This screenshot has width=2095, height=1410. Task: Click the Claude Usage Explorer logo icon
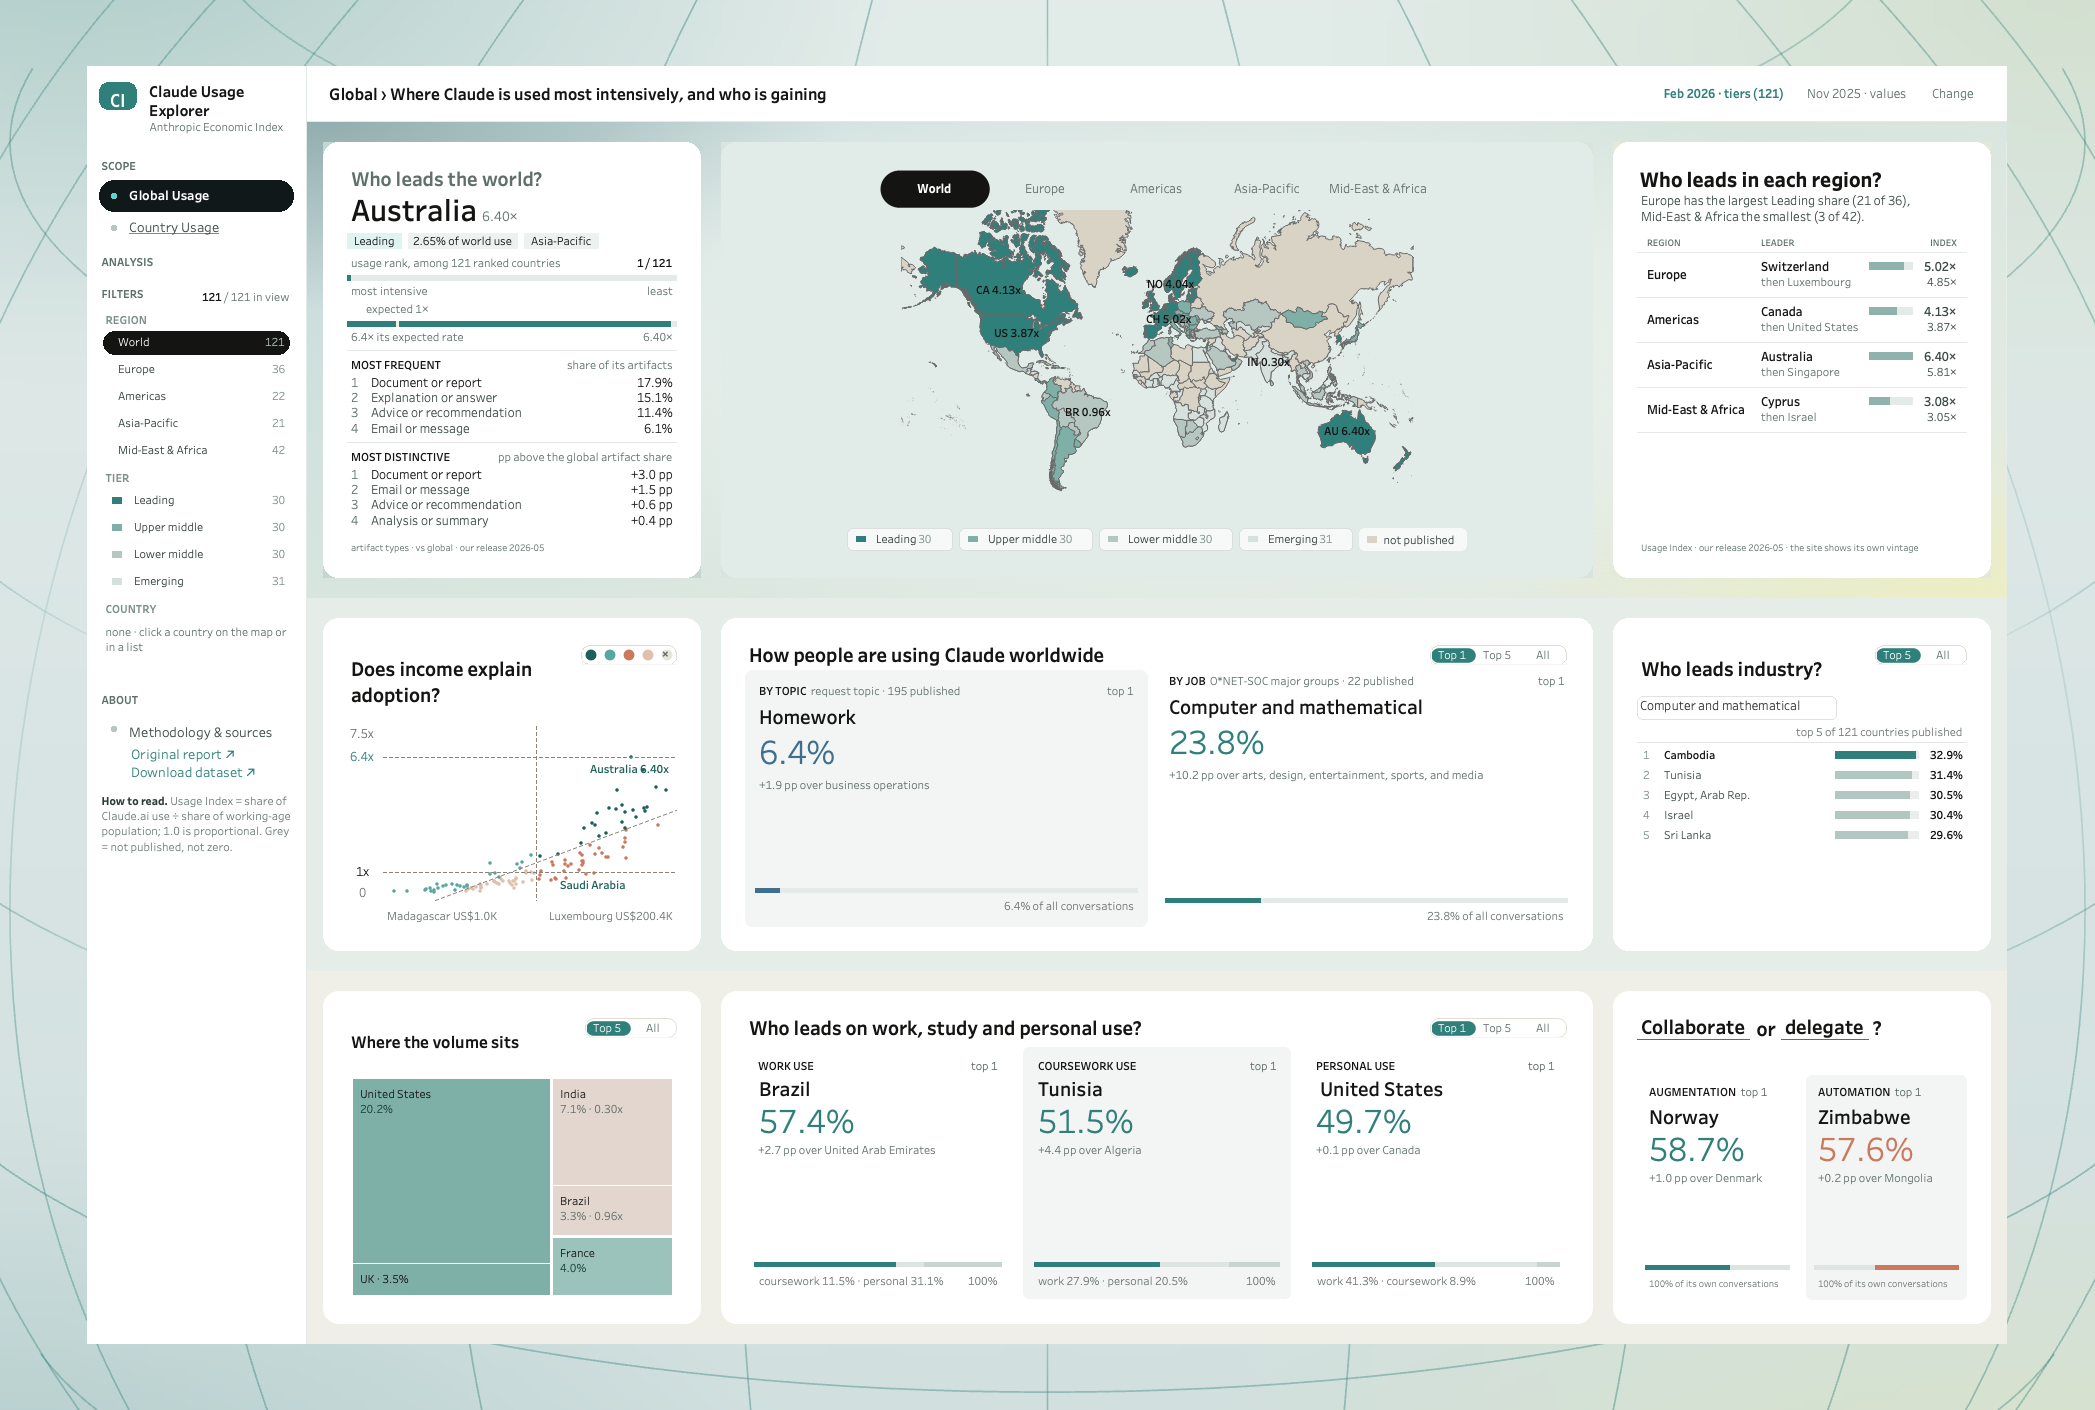(118, 97)
